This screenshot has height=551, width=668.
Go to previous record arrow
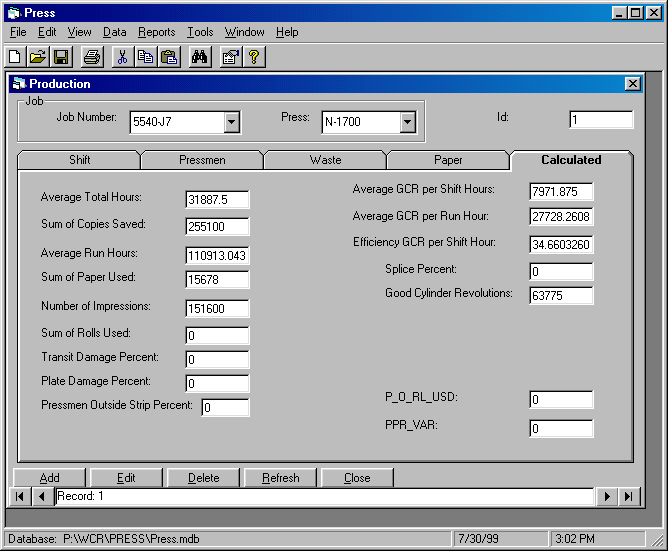coord(42,496)
